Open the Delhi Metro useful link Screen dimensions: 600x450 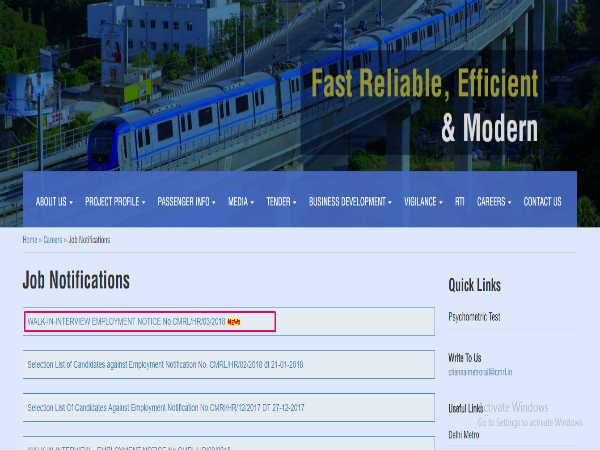(463, 435)
